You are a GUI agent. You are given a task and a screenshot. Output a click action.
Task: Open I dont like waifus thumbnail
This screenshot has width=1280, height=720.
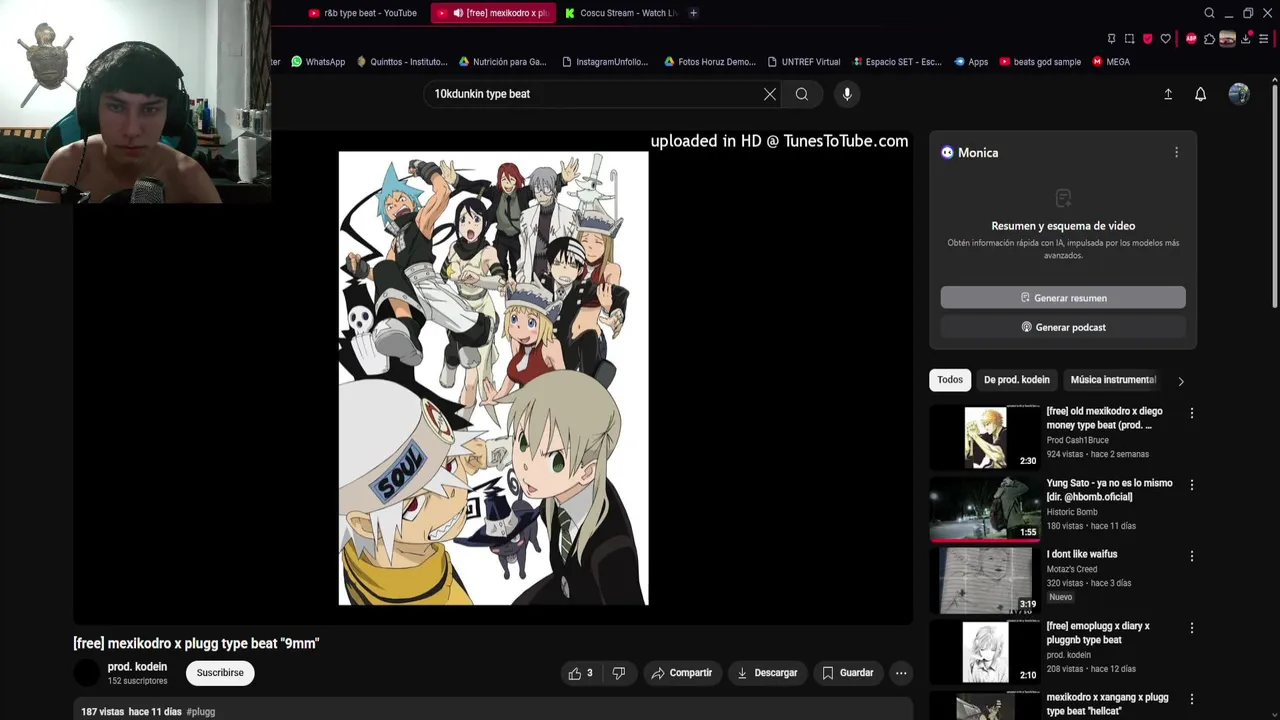(x=985, y=580)
